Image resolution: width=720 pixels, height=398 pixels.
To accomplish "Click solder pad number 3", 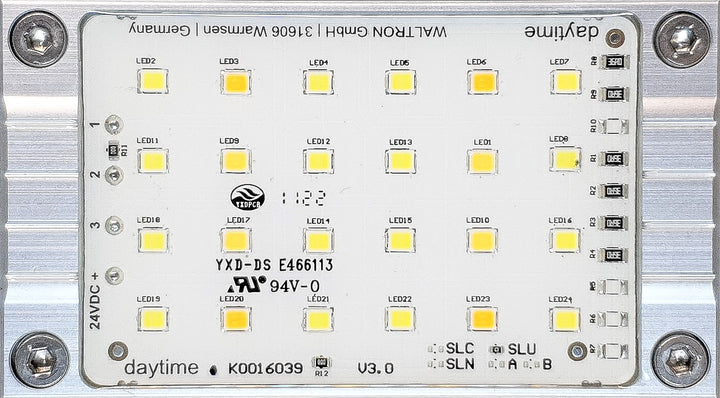I will [x=114, y=225].
